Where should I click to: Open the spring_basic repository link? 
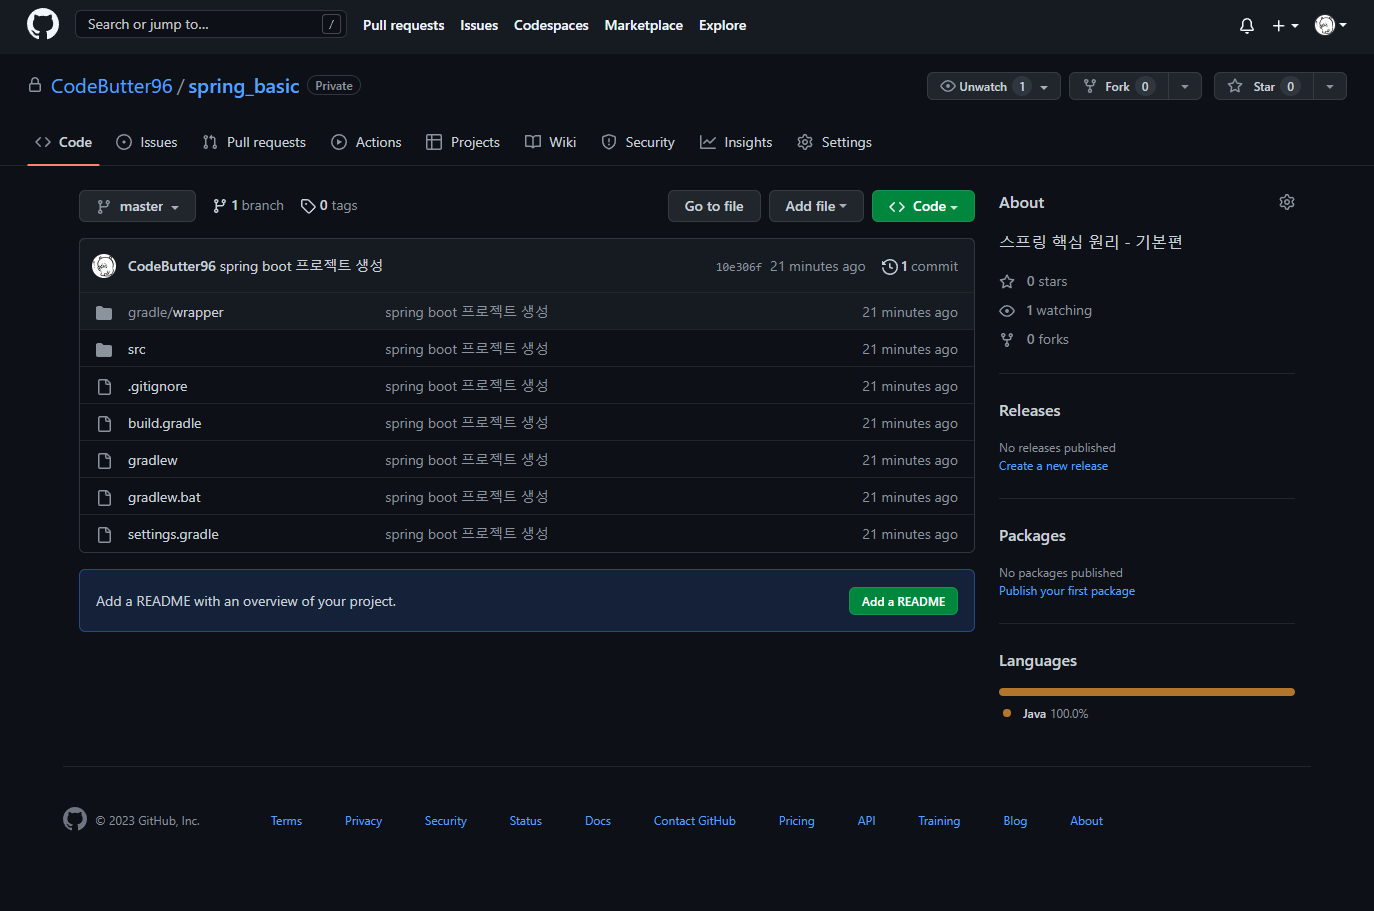pyautogui.click(x=244, y=86)
